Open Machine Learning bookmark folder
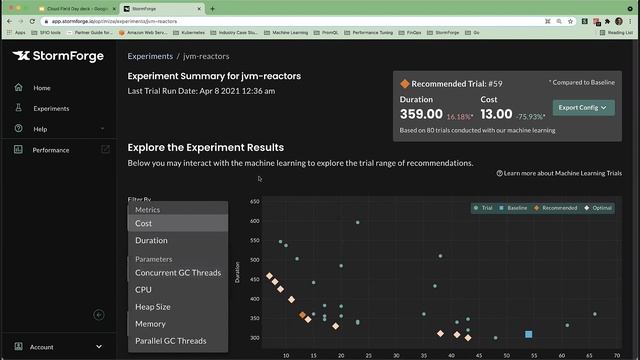The image size is (640, 360). pos(286,33)
